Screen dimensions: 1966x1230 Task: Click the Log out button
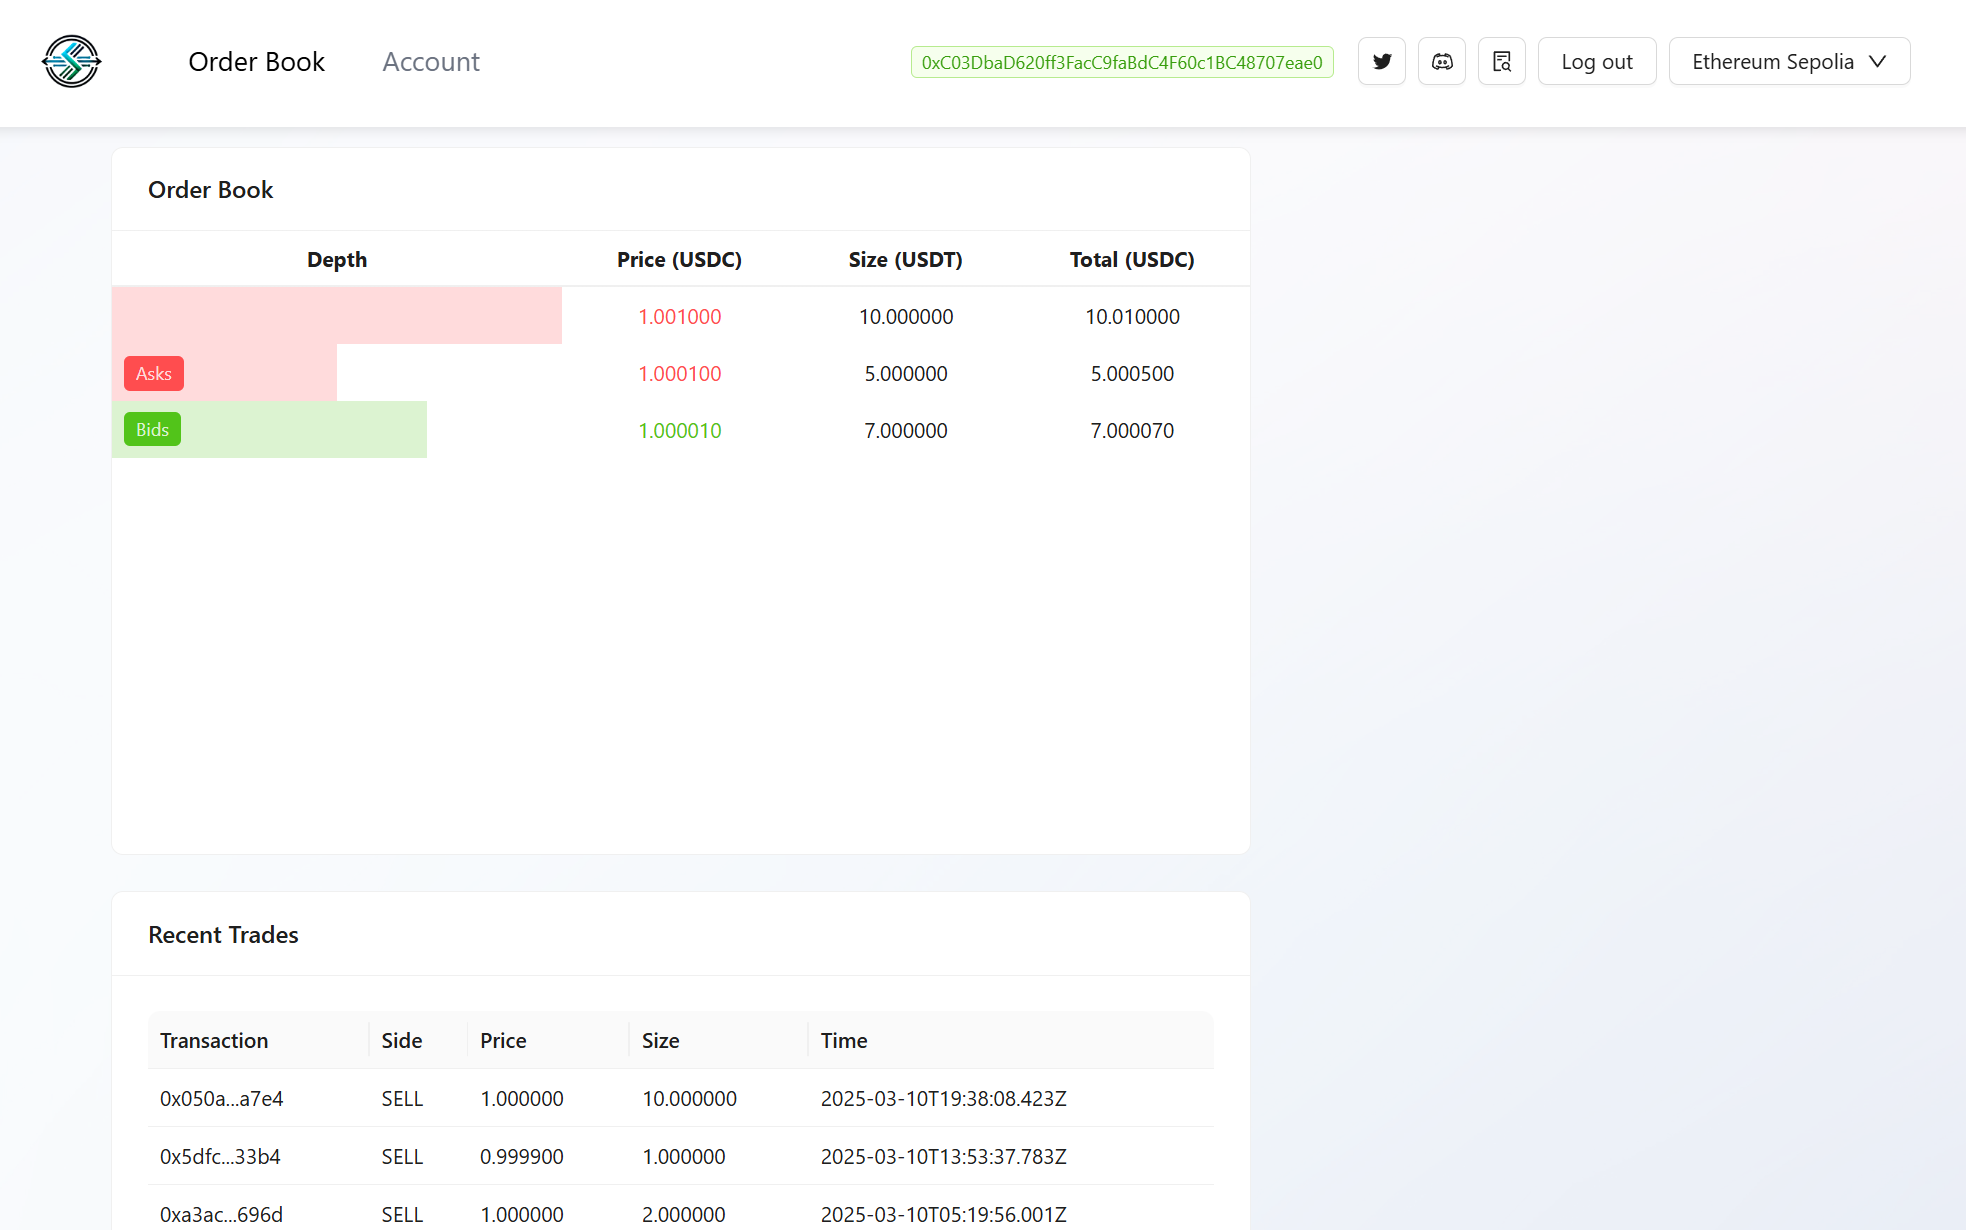click(x=1597, y=62)
